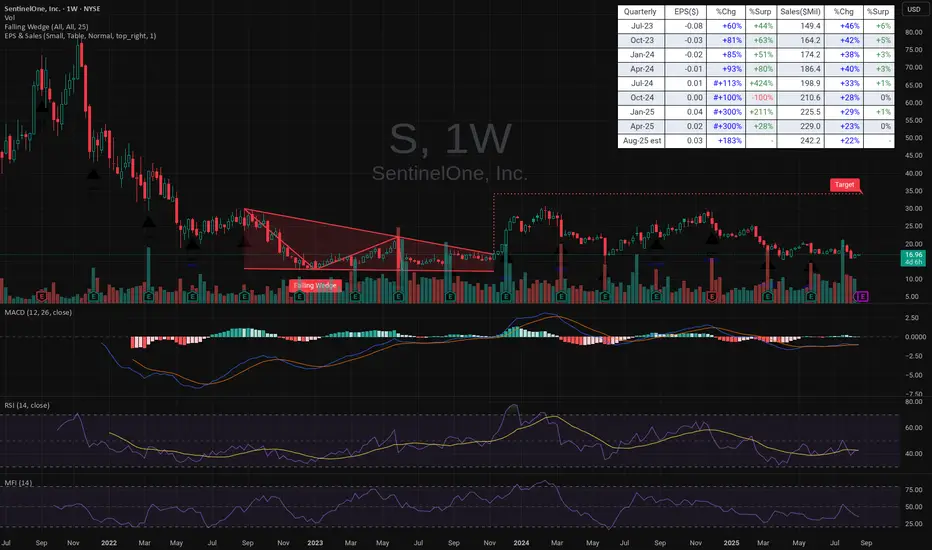
Task: Click the SentinelOne, Inc. symbol title
Action: coord(52,9)
